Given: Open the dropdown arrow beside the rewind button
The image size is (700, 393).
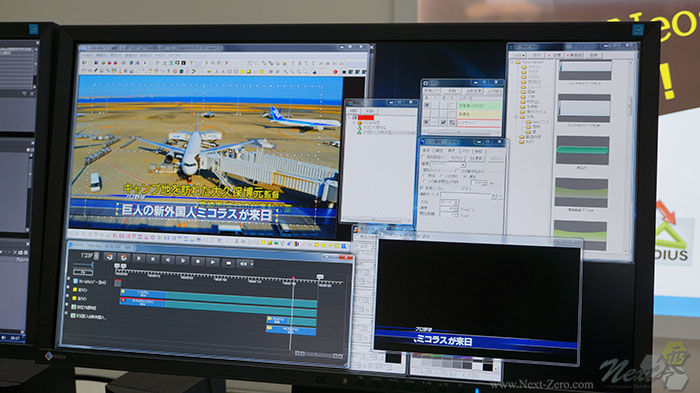Looking at the screenshot, I should click(x=252, y=263).
